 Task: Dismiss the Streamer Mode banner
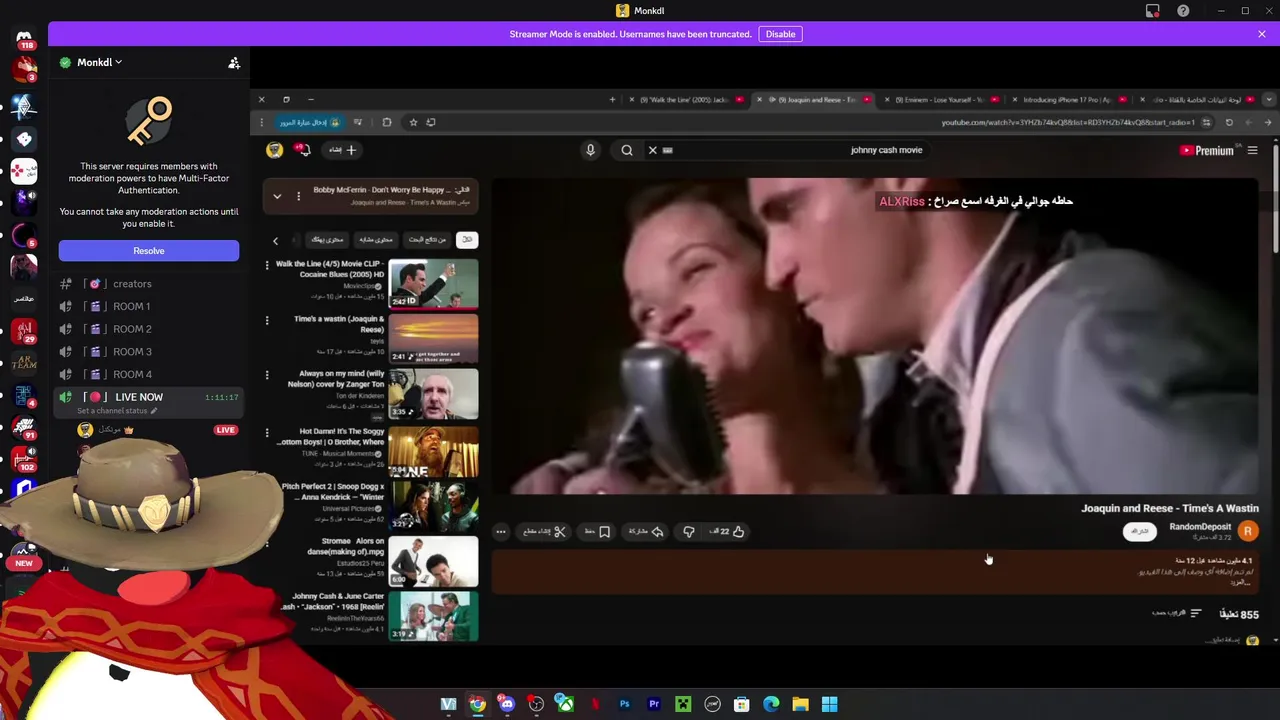1262,34
